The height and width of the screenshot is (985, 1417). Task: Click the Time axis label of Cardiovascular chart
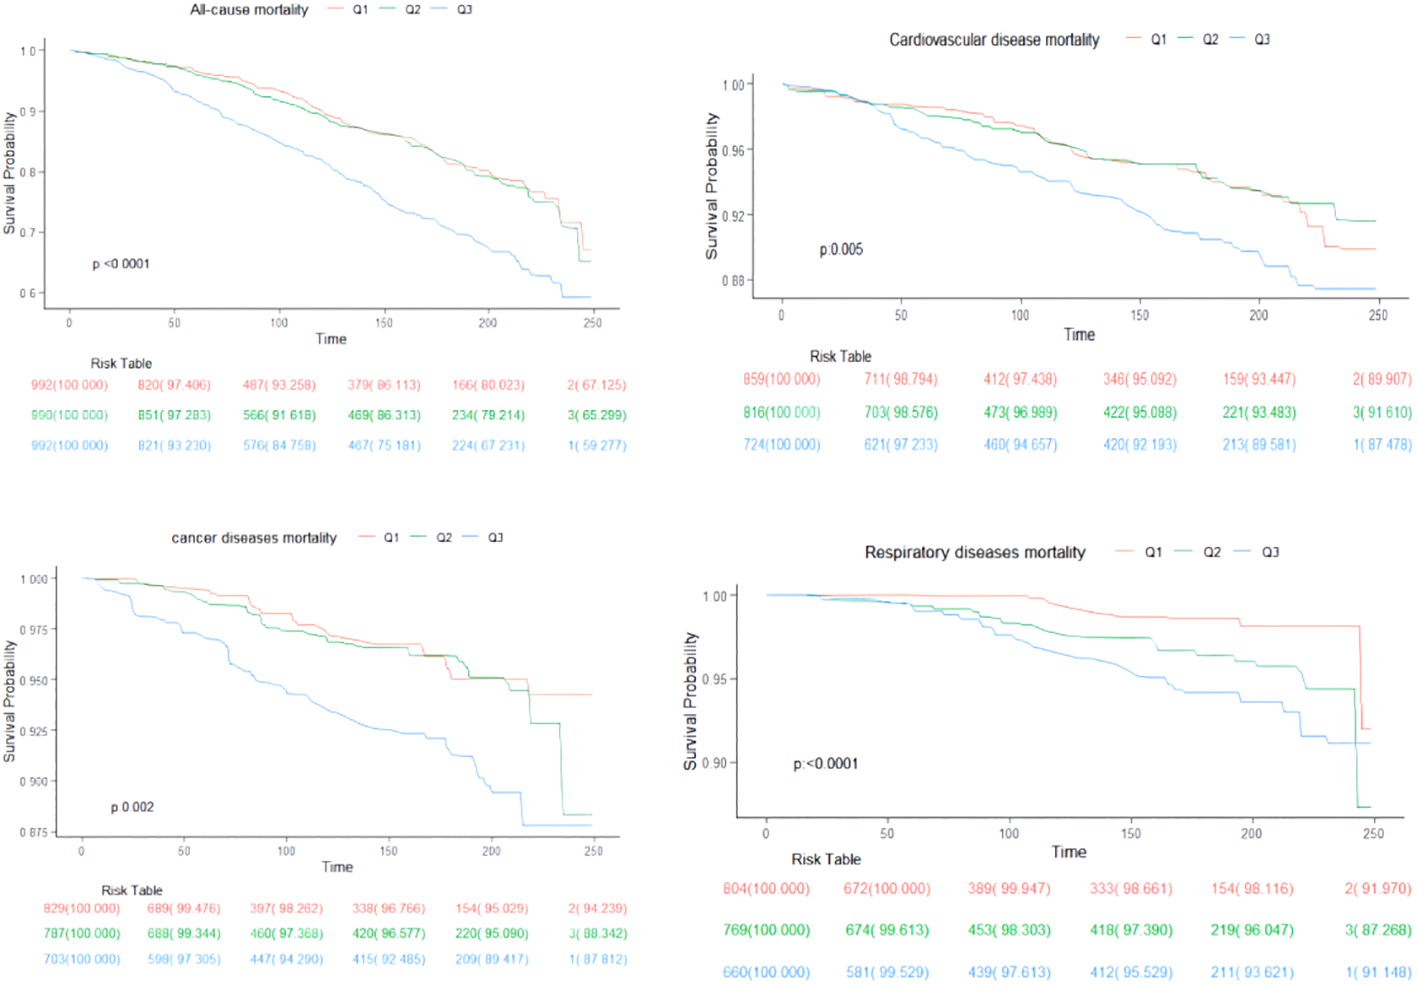pos(1079,335)
